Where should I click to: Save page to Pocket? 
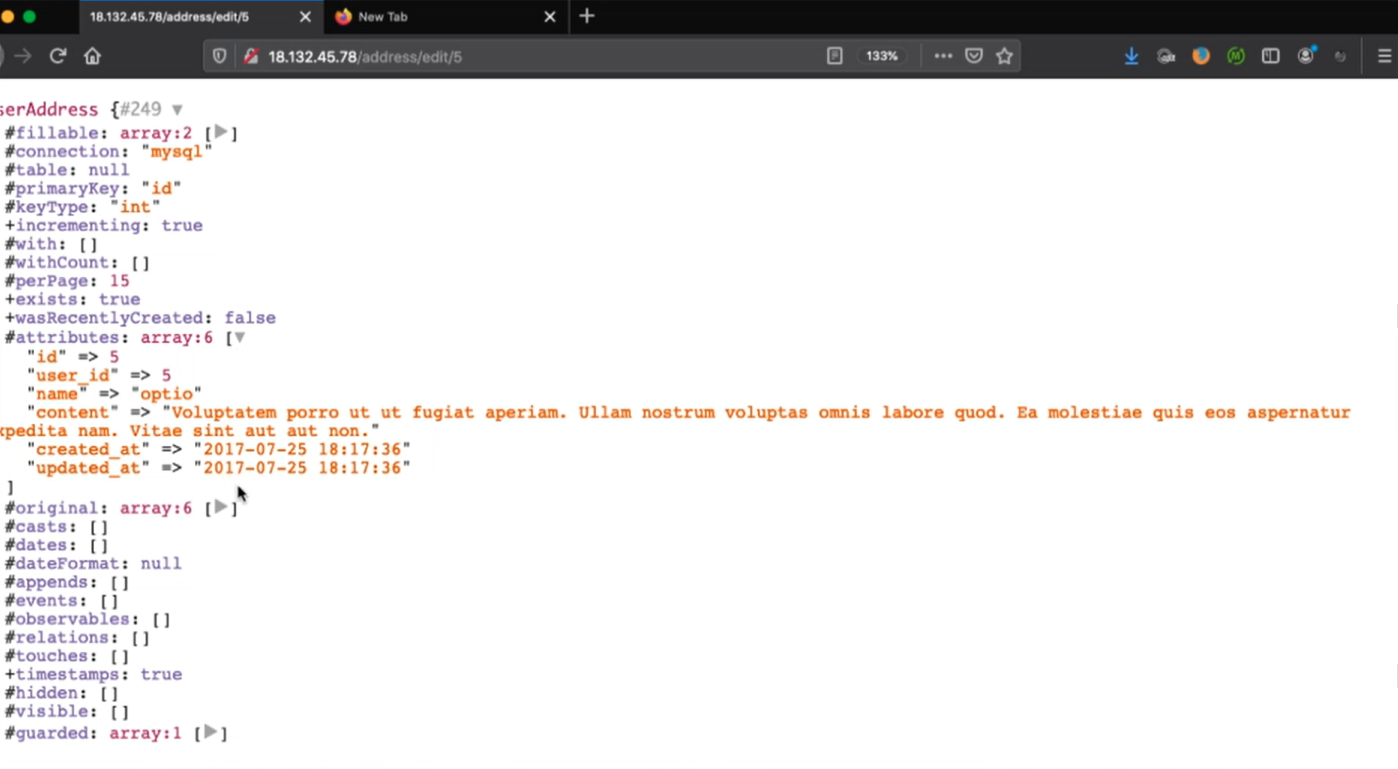[x=973, y=57]
